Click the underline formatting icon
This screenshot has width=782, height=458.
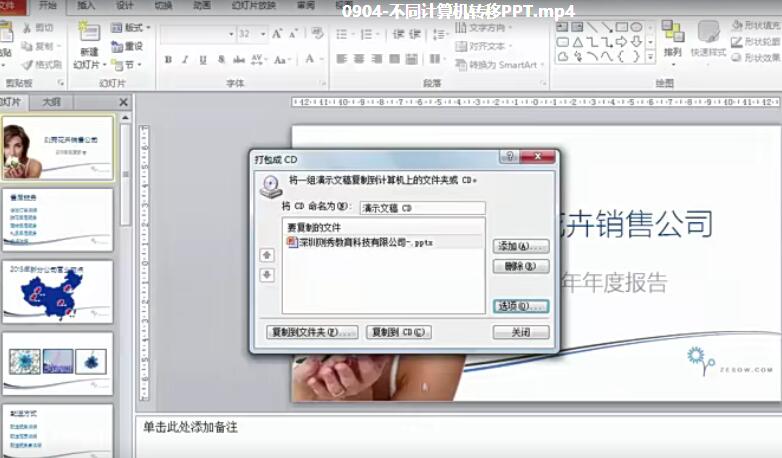tap(203, 60)
